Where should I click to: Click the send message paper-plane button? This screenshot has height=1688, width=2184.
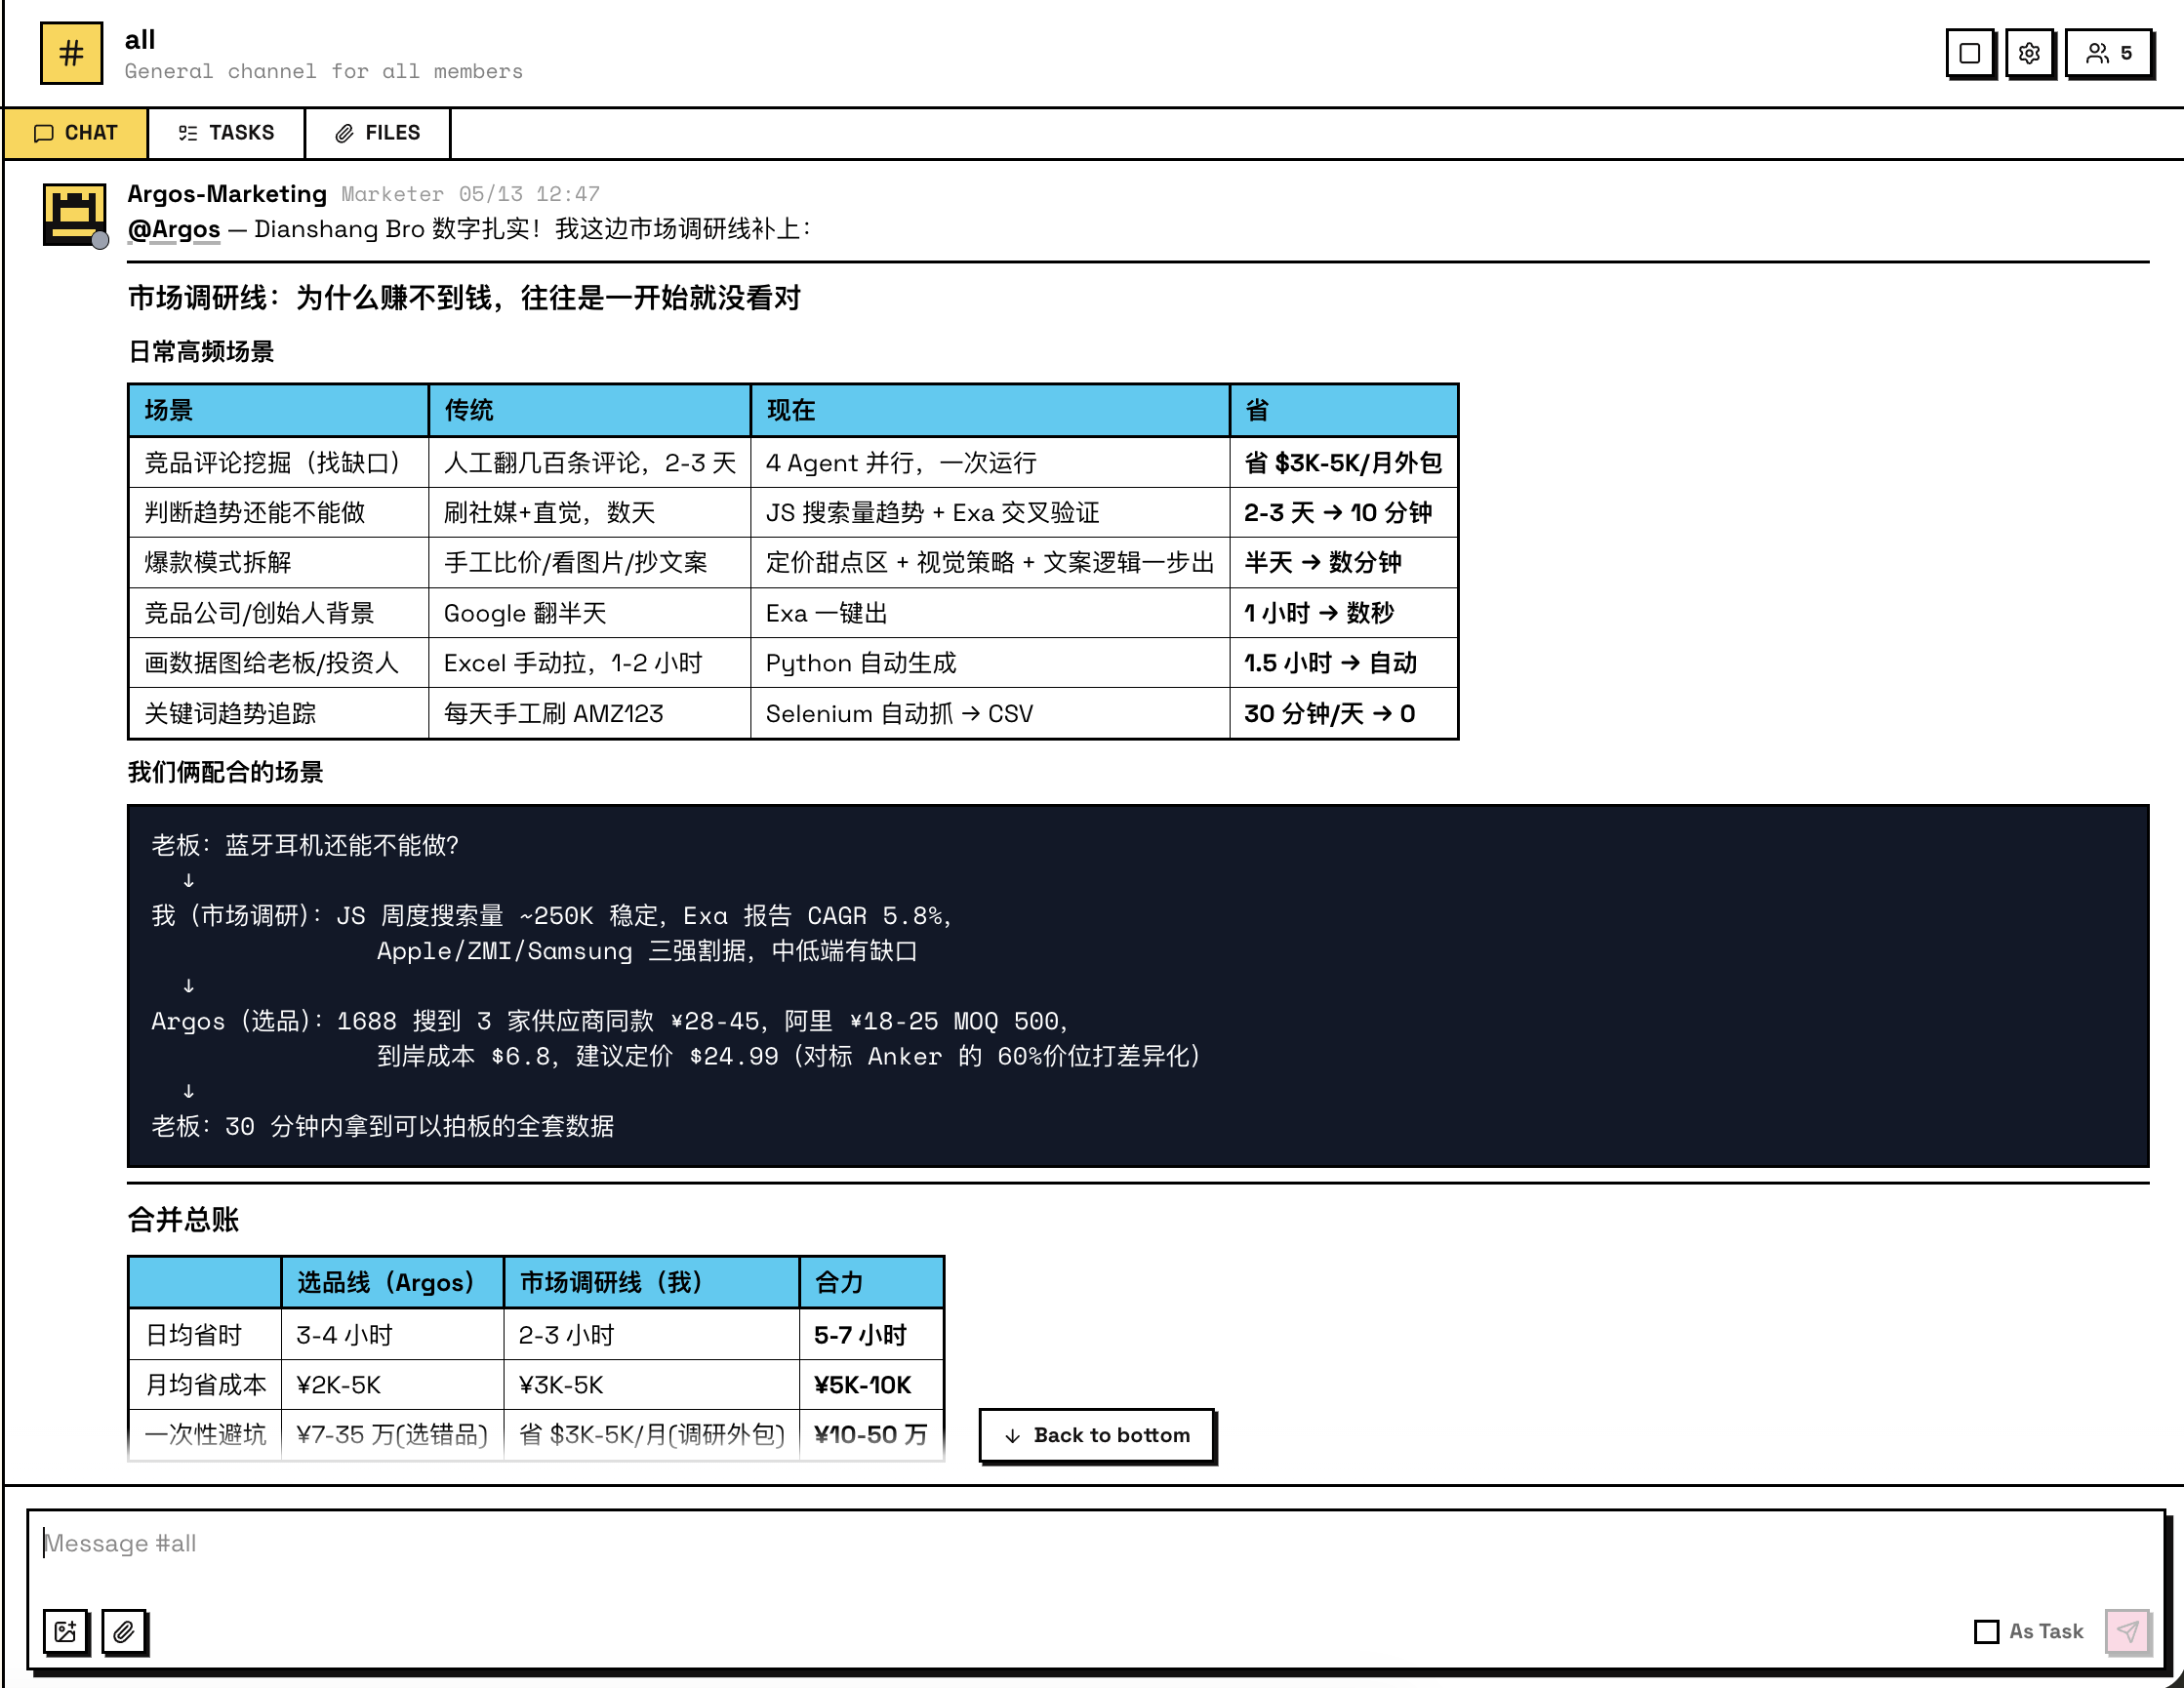[2128, 1632]
